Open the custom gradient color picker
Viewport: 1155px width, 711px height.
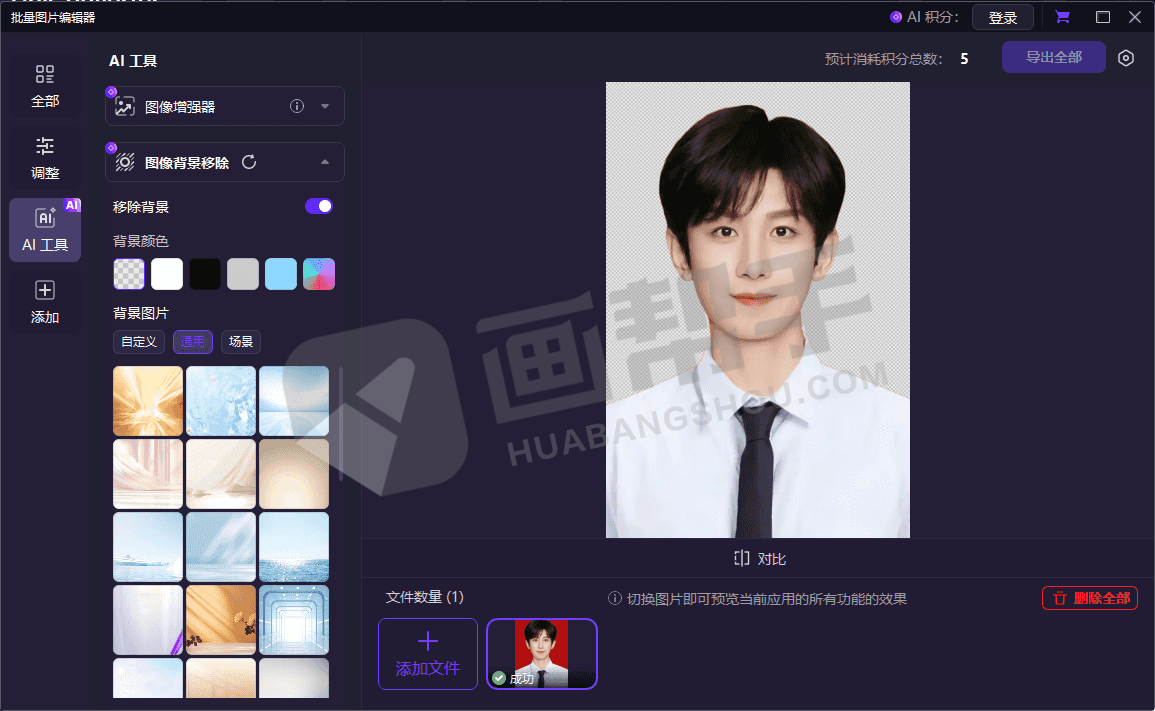point(319,274)
